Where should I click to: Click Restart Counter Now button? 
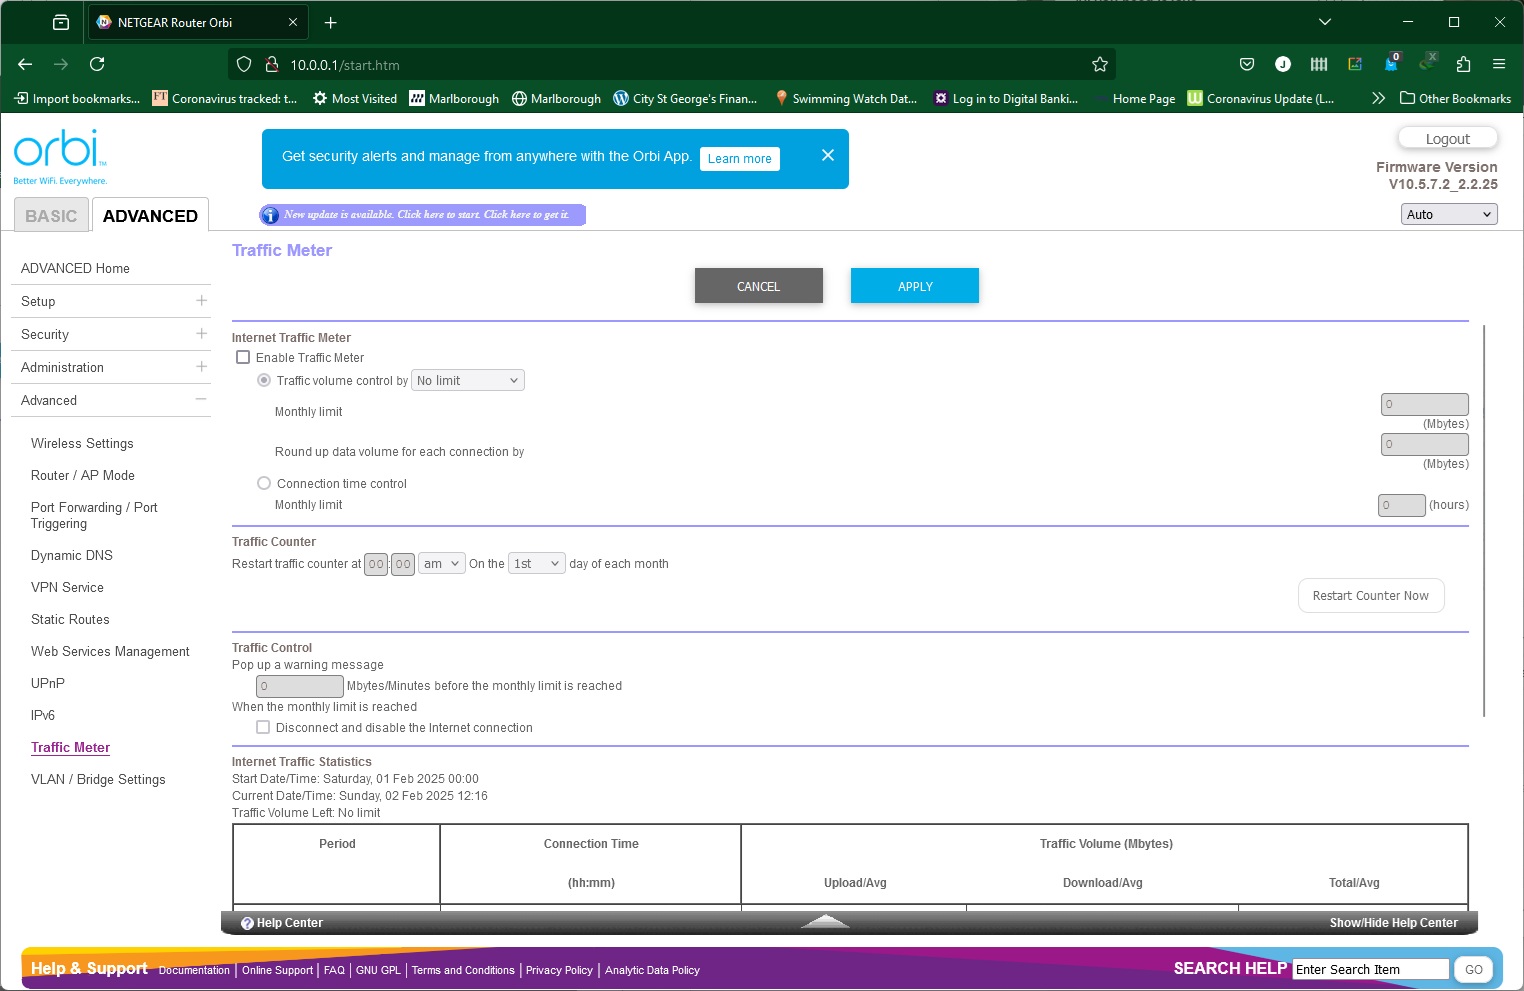tap(1371, 595)
